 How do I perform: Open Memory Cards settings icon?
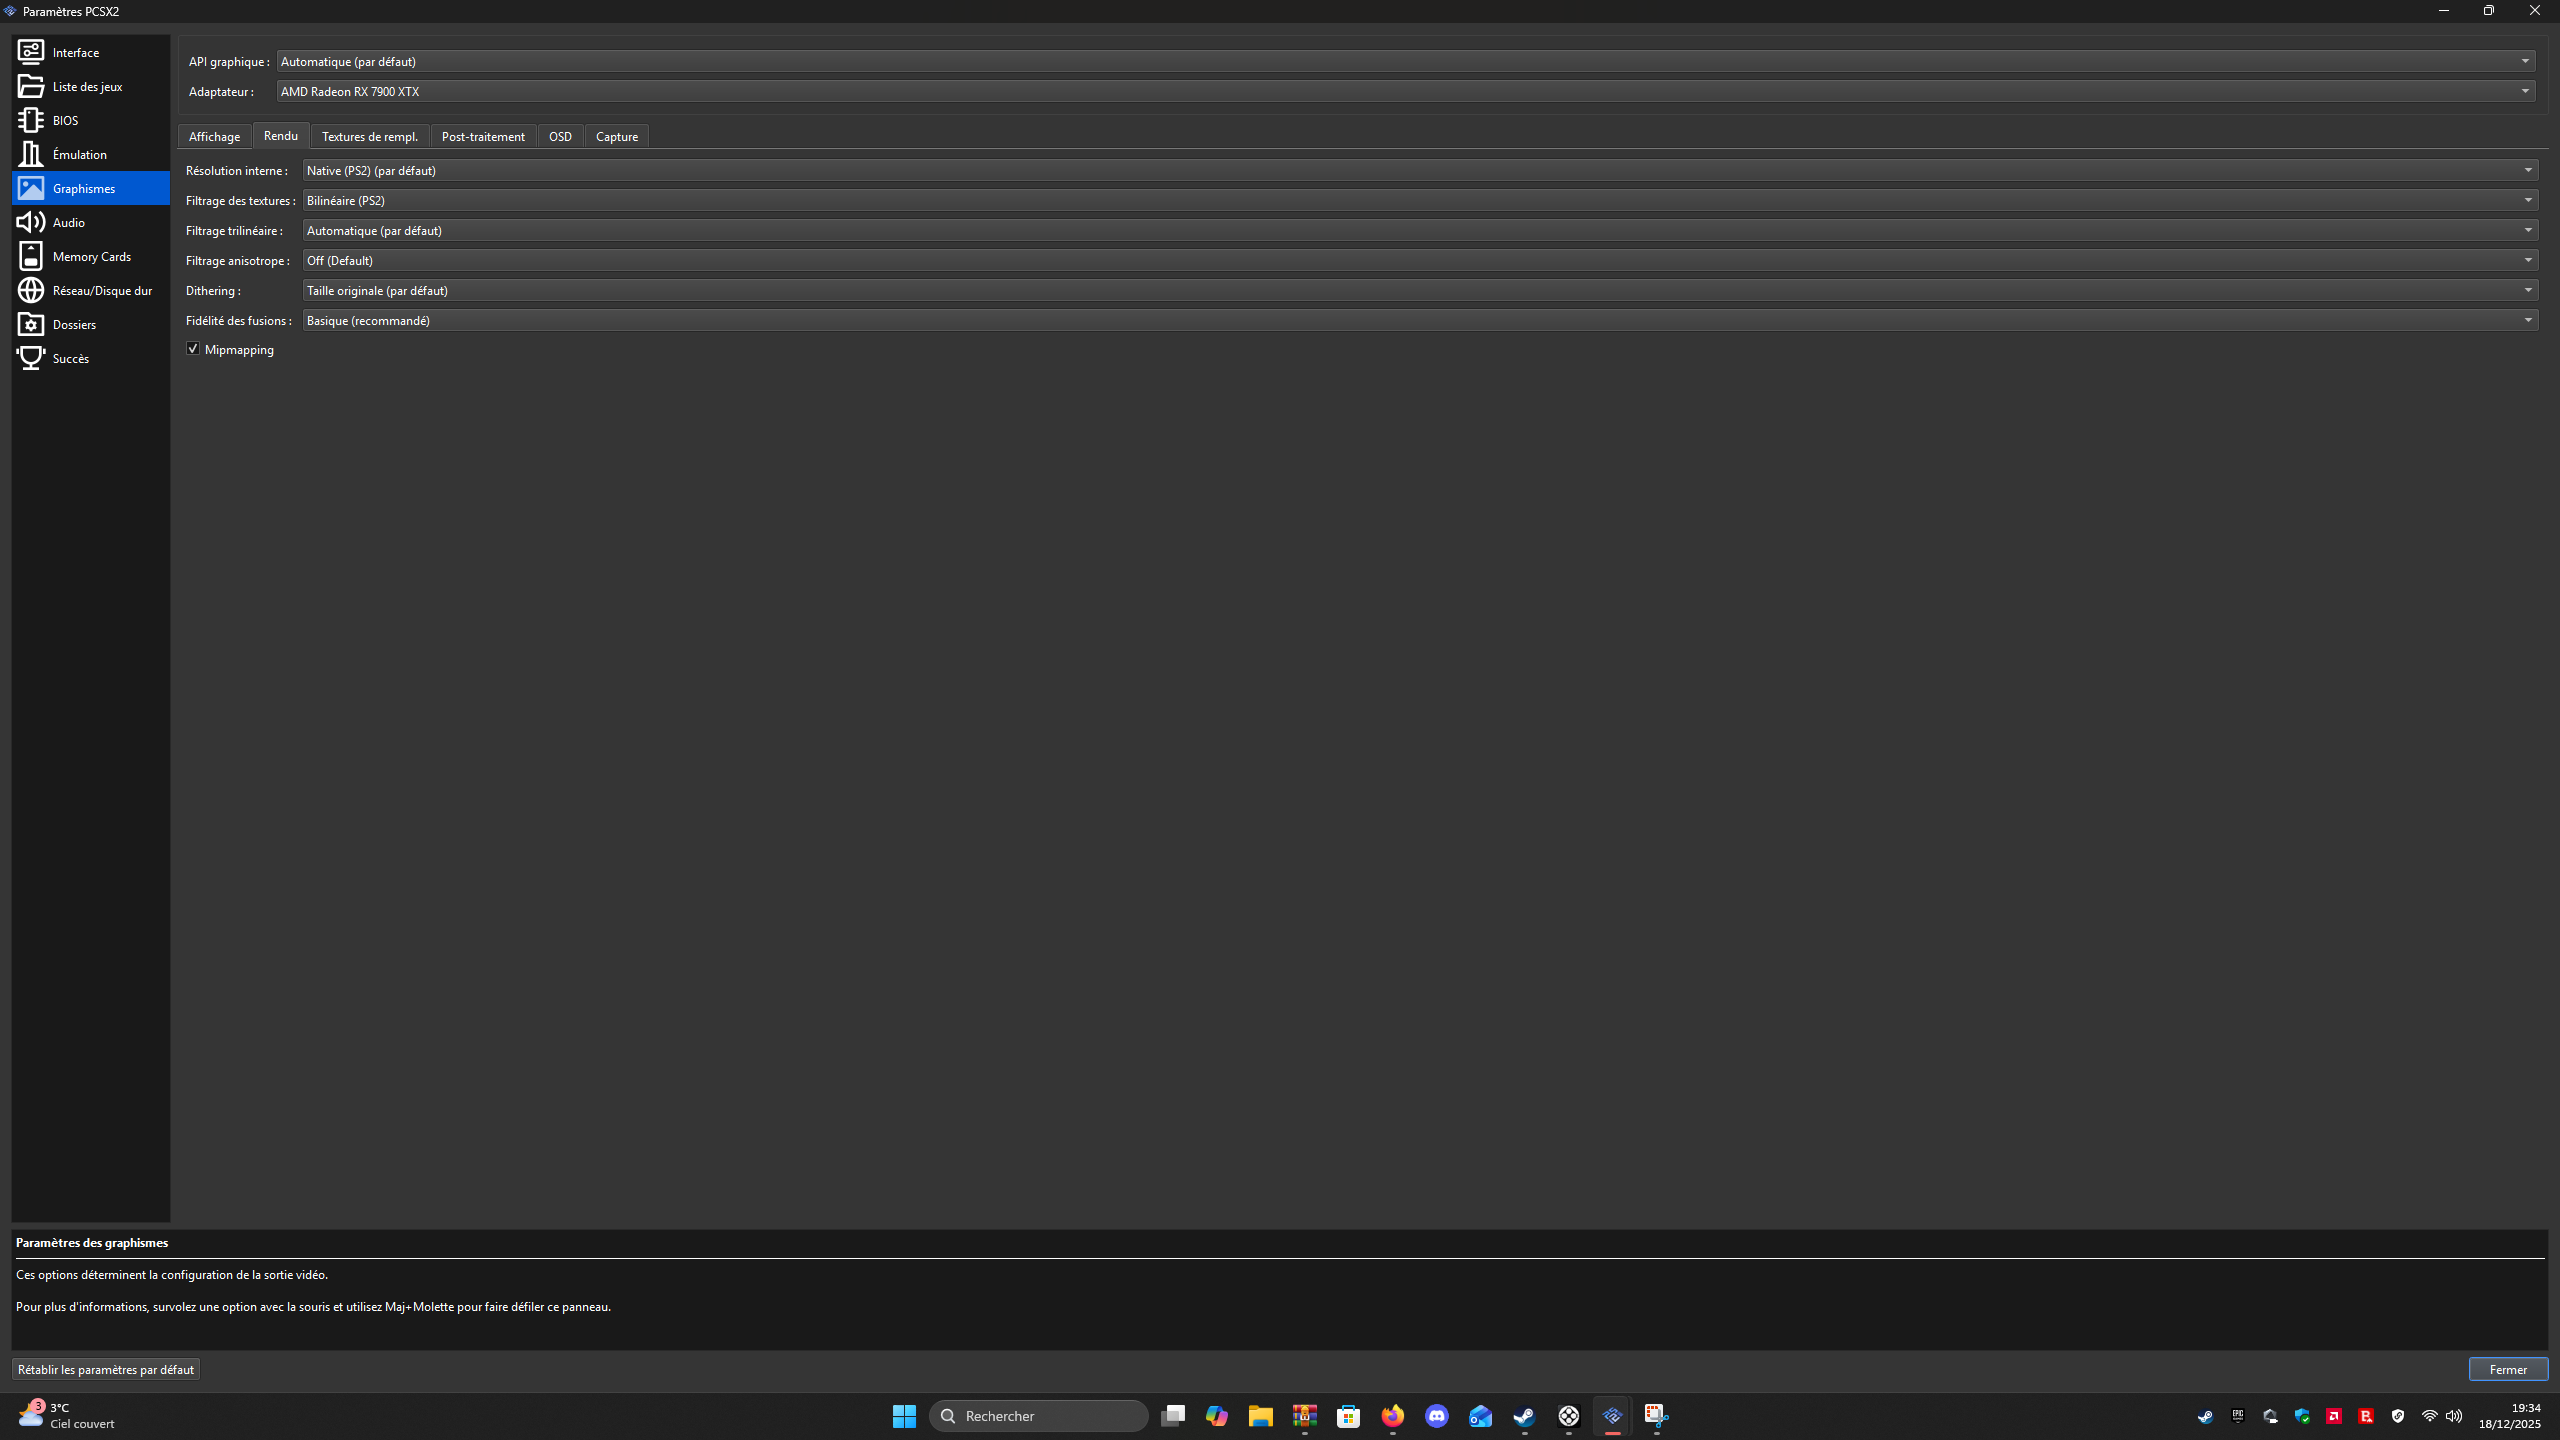coord(31,256)
